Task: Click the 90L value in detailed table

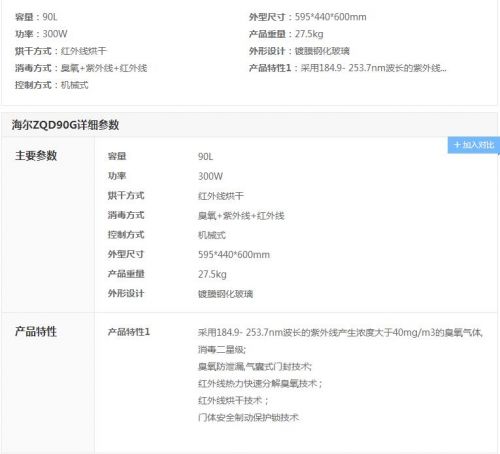Action: (x=205, y=157)
